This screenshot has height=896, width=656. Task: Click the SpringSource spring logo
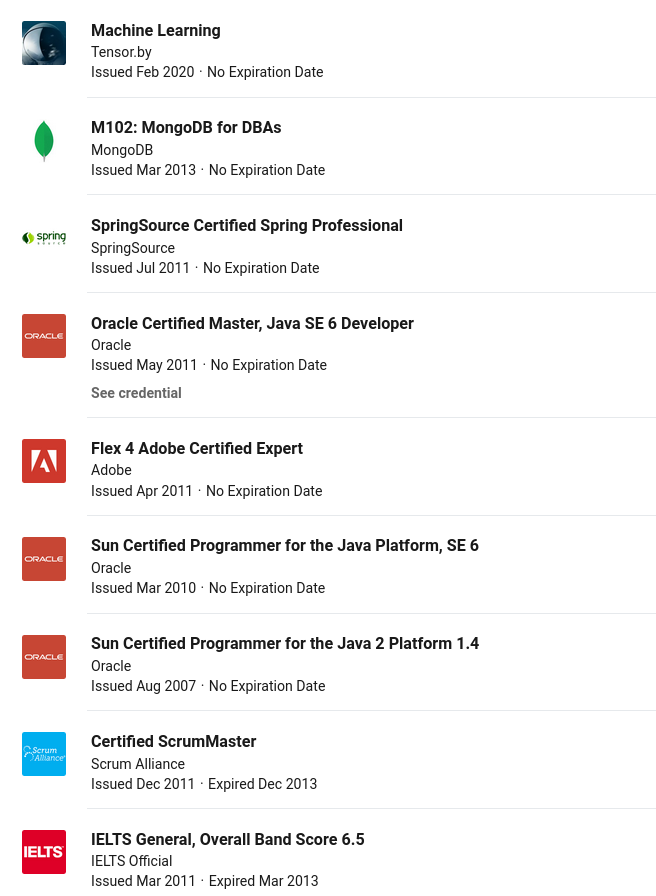pyautogui.click(x=44, y=238)
